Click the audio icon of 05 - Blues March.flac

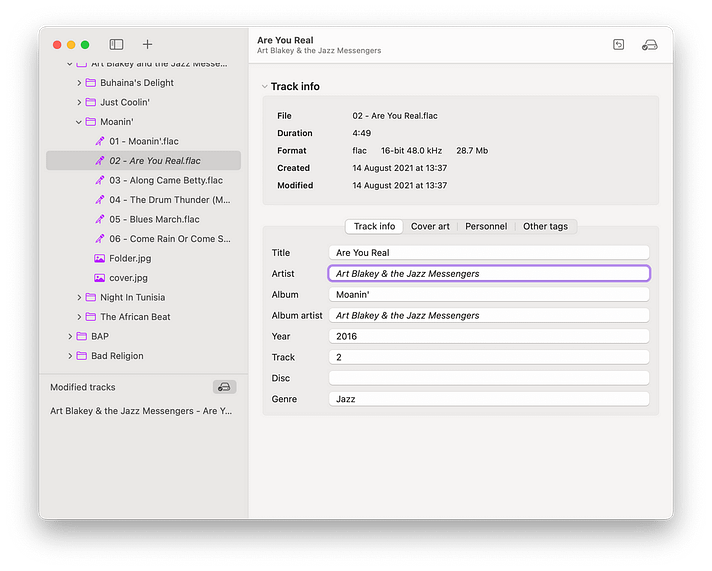coord(99,219)
